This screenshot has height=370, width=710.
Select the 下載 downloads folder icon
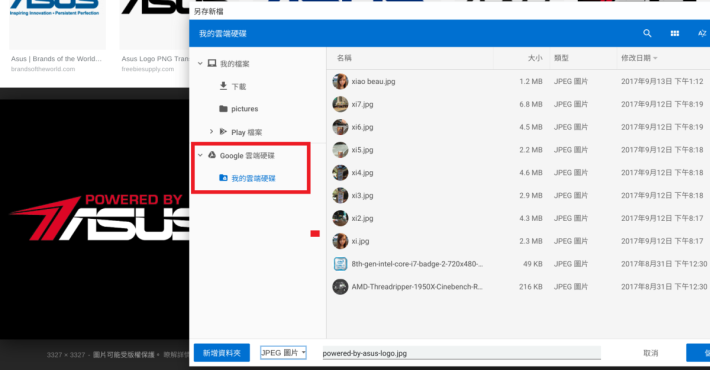223,86
